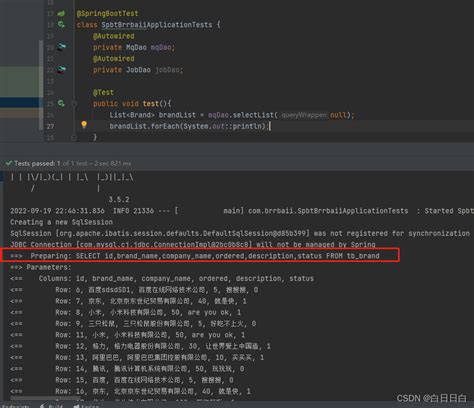The height and width of the screenshot is (408, 474).
Task: Click the first @Autowired annotation above MqDao
Action: [114, 36]
